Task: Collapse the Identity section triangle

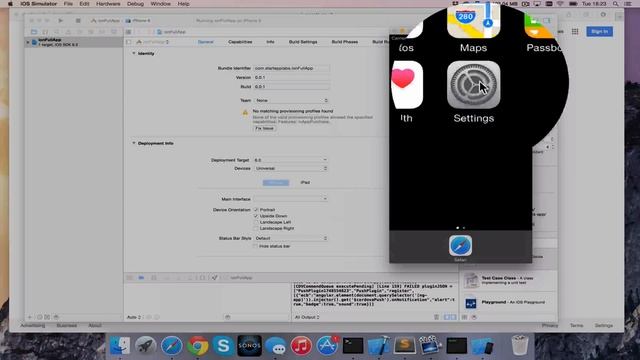Action: (x=133, y=53)
